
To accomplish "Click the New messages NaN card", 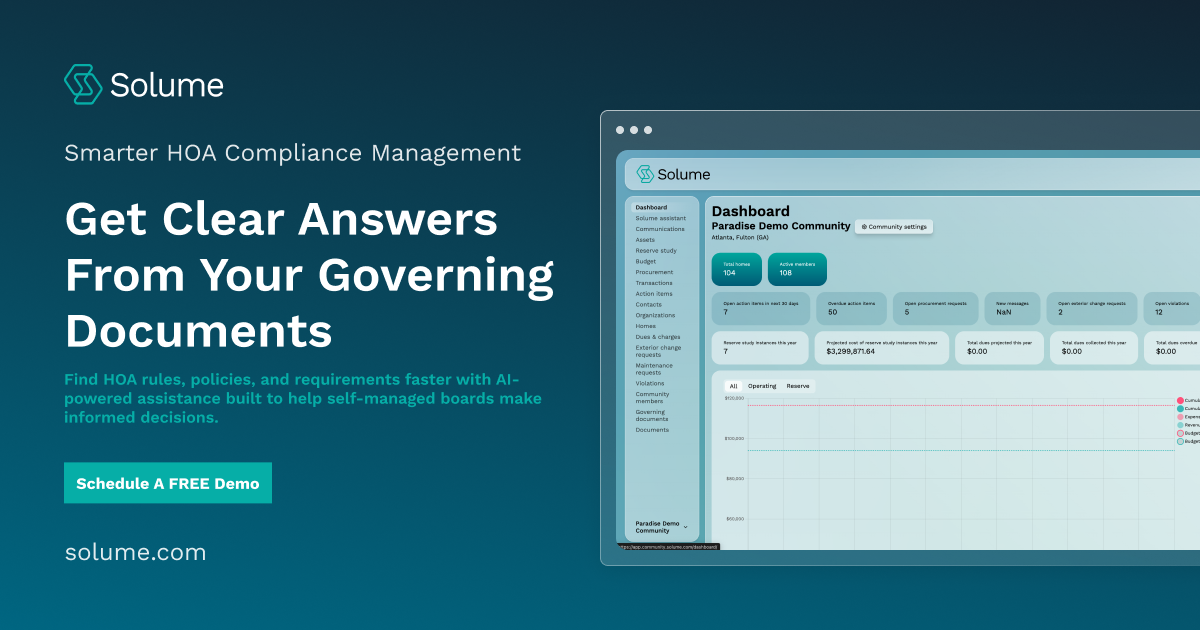I will [1013, 308].
